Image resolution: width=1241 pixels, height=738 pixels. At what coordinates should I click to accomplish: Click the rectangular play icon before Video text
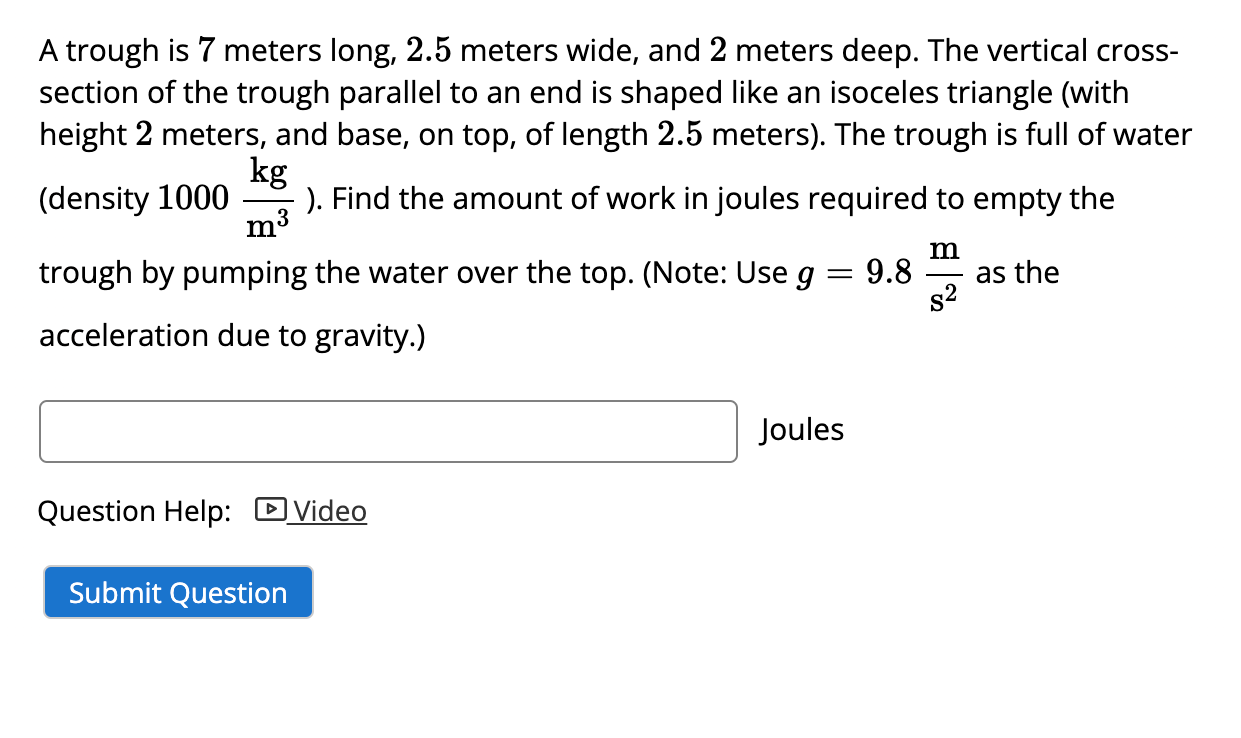tap(268, 511)
